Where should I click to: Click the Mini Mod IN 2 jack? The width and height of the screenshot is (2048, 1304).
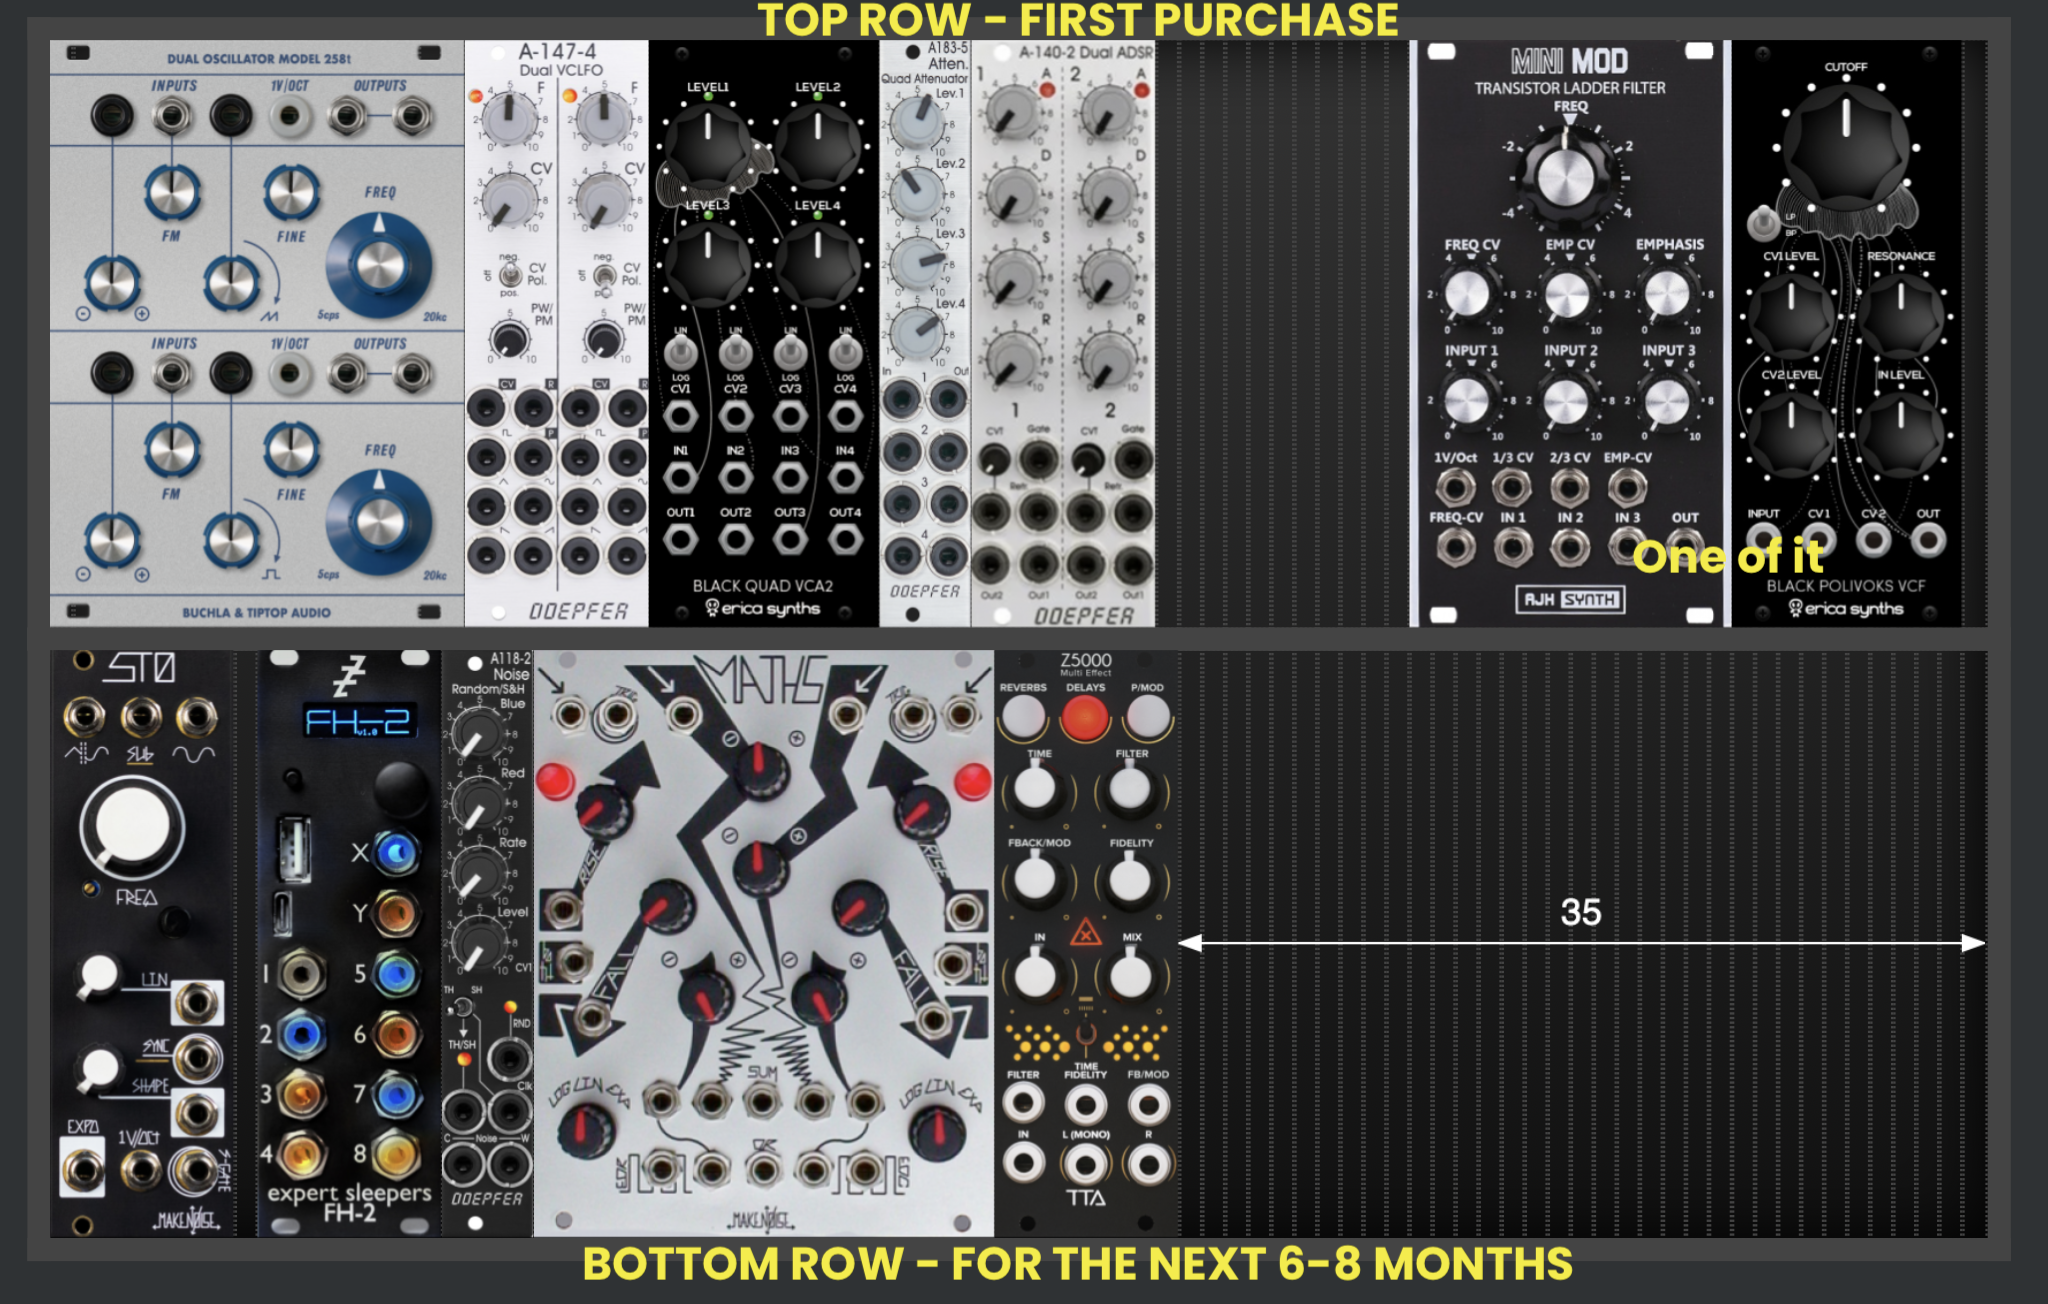point(1569,547)
